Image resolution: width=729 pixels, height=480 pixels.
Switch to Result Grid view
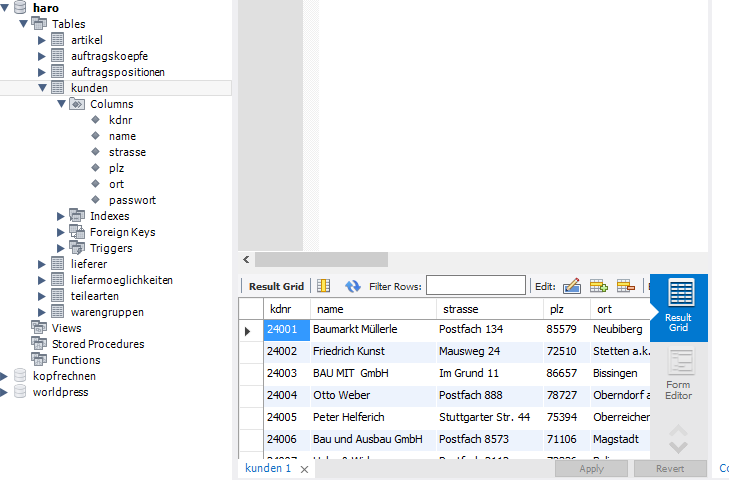[679, 307]
